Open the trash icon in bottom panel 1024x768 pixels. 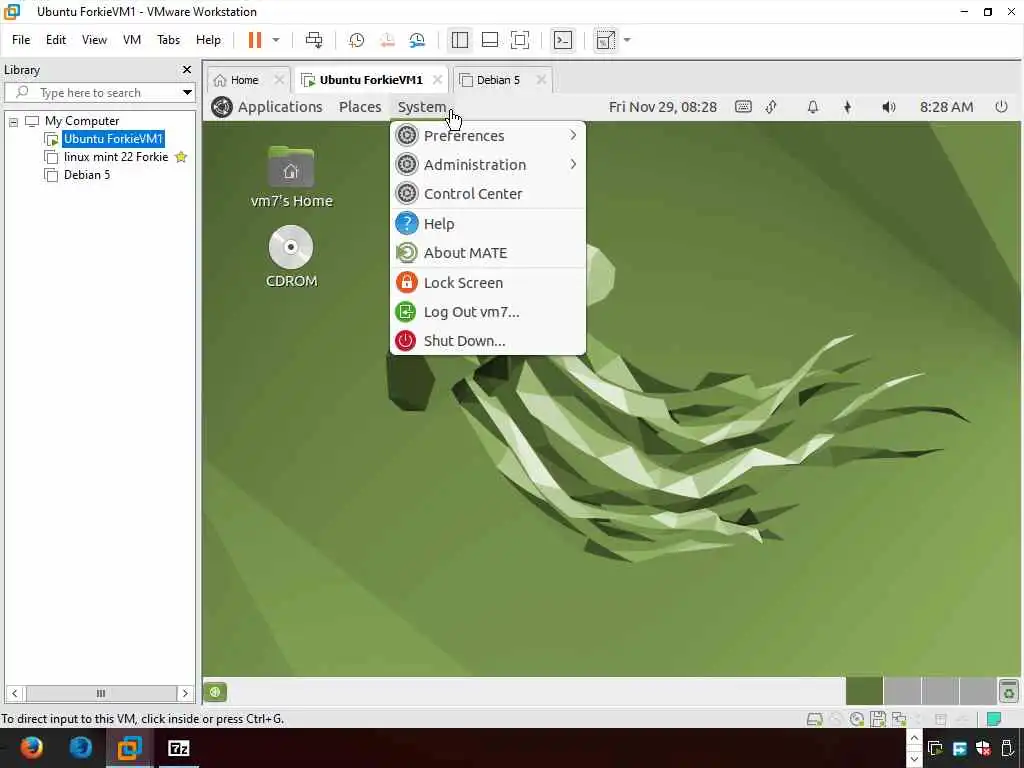(1009, 692)
